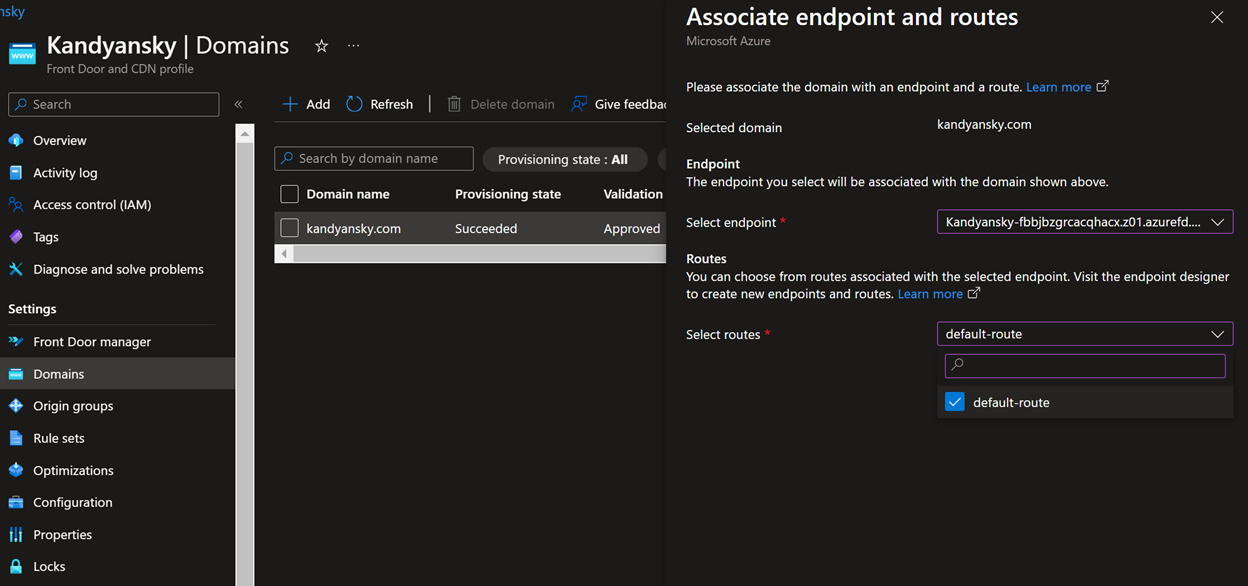Click the Locks padlock icon
Image resolution: width=1248 pixels, height=586 pixels.
[16, 567]
